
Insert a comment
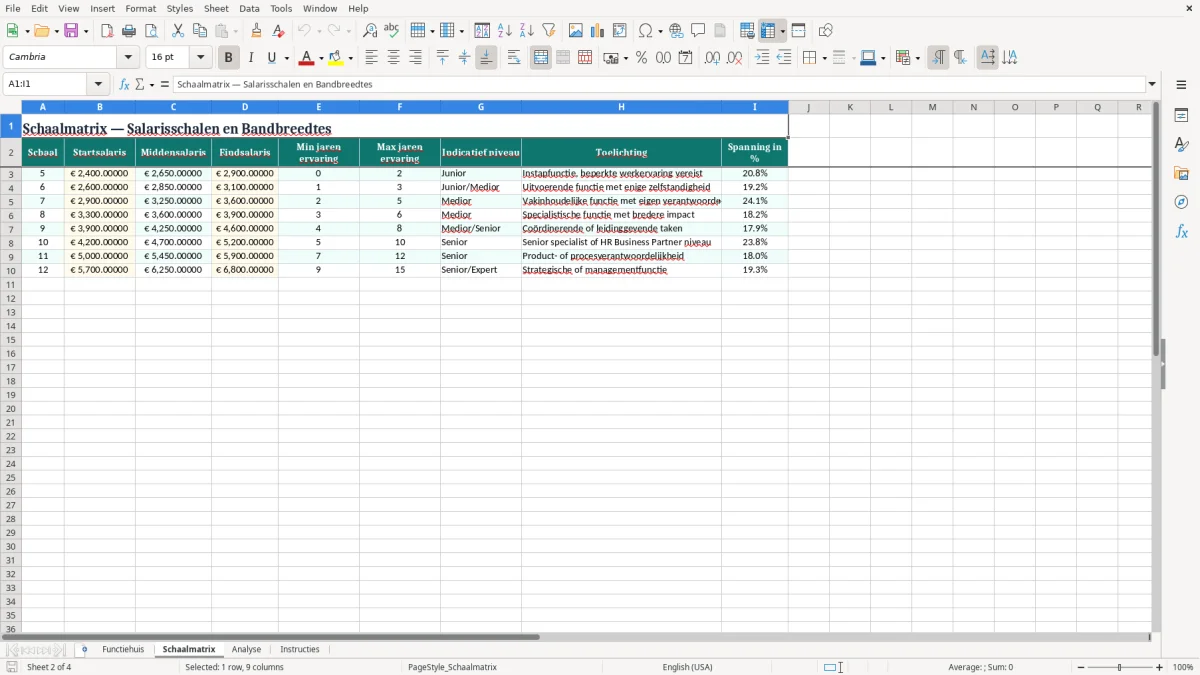[699, 31]
